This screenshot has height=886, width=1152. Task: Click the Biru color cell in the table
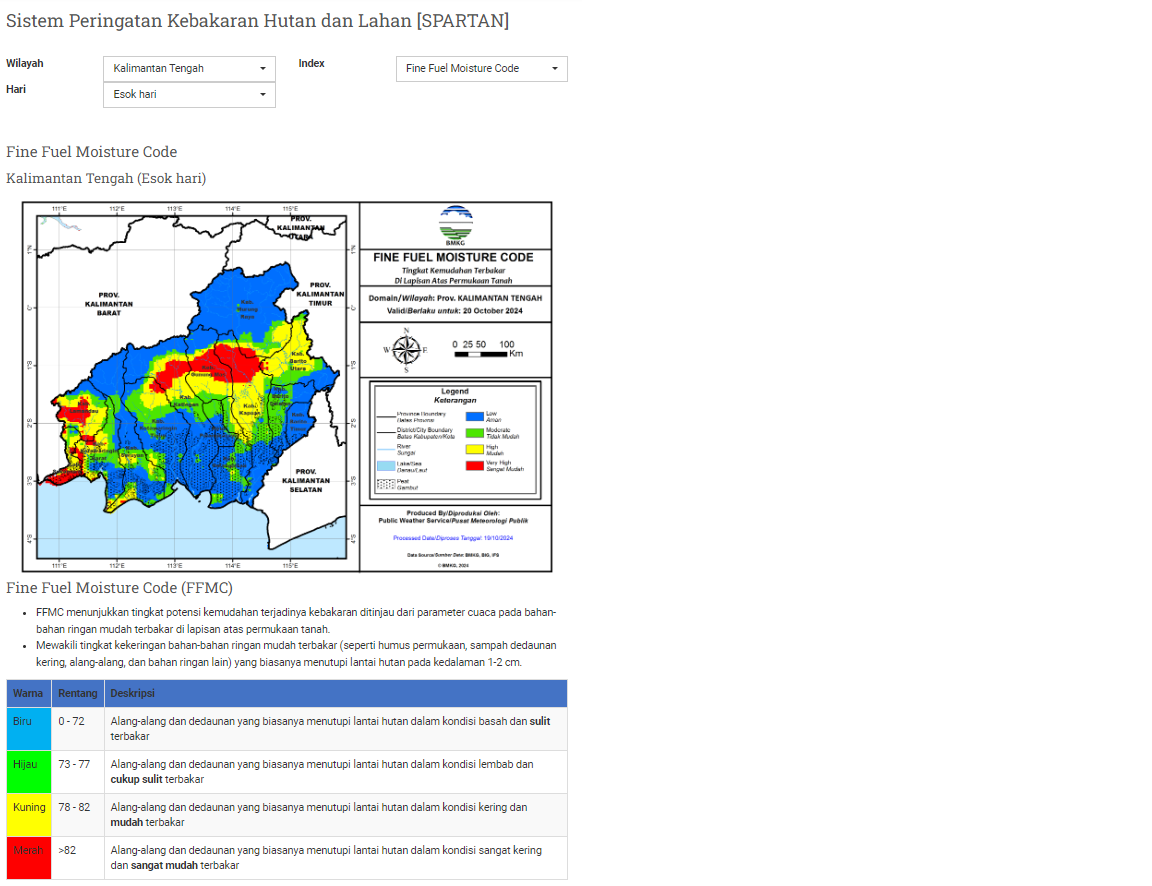pos(29,729)
